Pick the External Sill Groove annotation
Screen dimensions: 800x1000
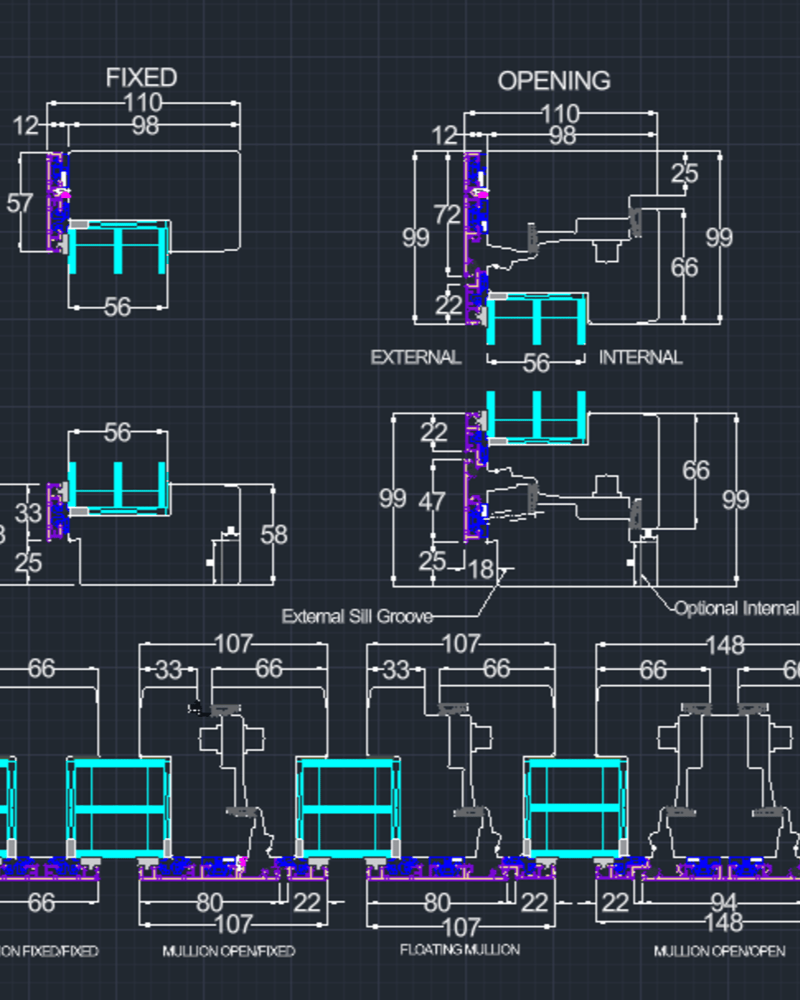[357, 616]
